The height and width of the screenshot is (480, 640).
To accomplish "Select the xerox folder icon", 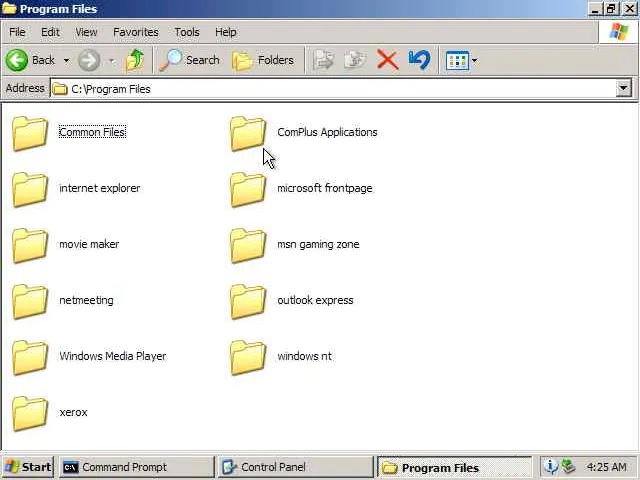I will point(30,413).
